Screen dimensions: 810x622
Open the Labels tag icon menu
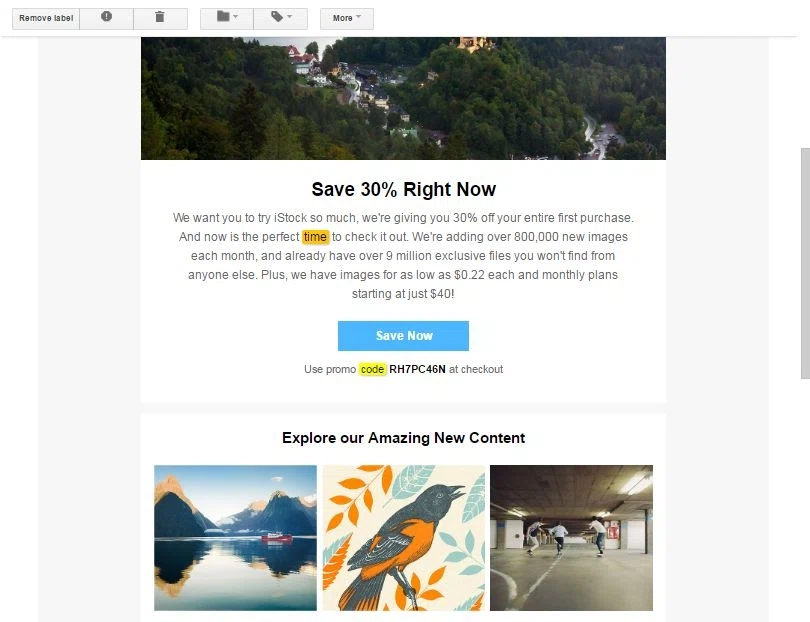(281, 18)
